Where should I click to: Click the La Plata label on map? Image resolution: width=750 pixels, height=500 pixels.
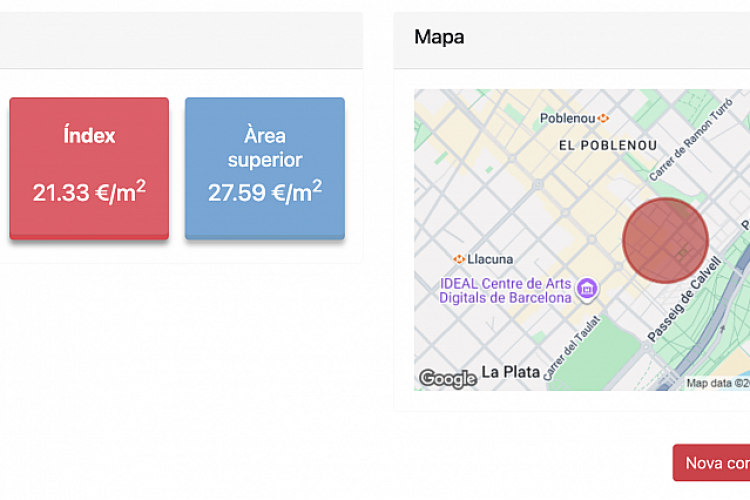click(510, 372)
